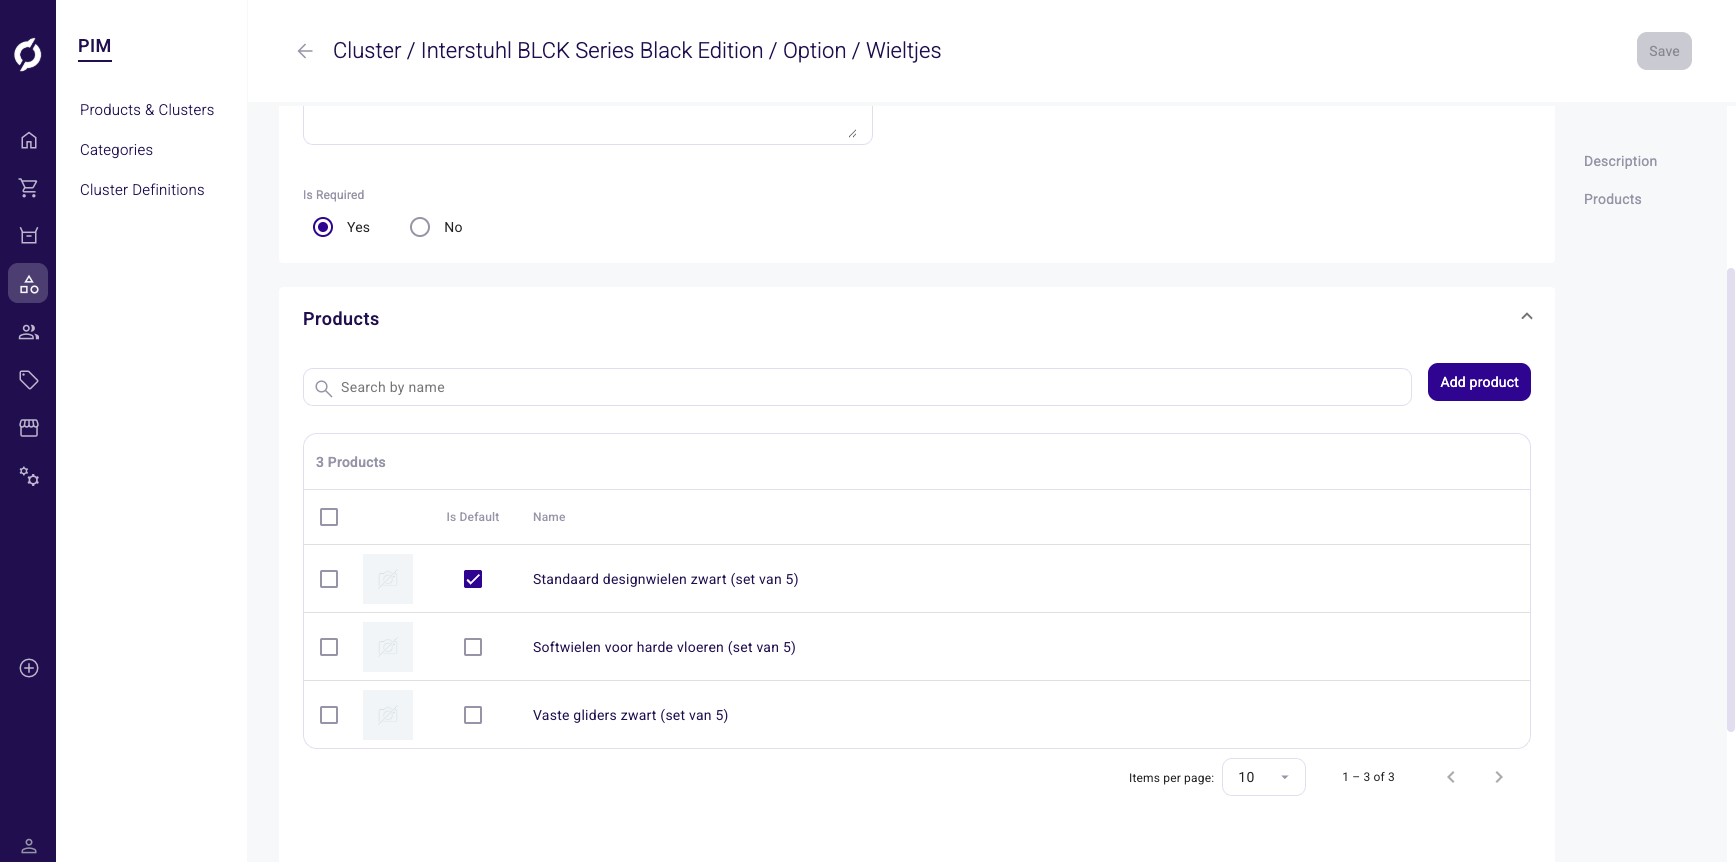Screen dimensions: 1736x862
Task: Open Categories menu item
Action: click(116, 150)
